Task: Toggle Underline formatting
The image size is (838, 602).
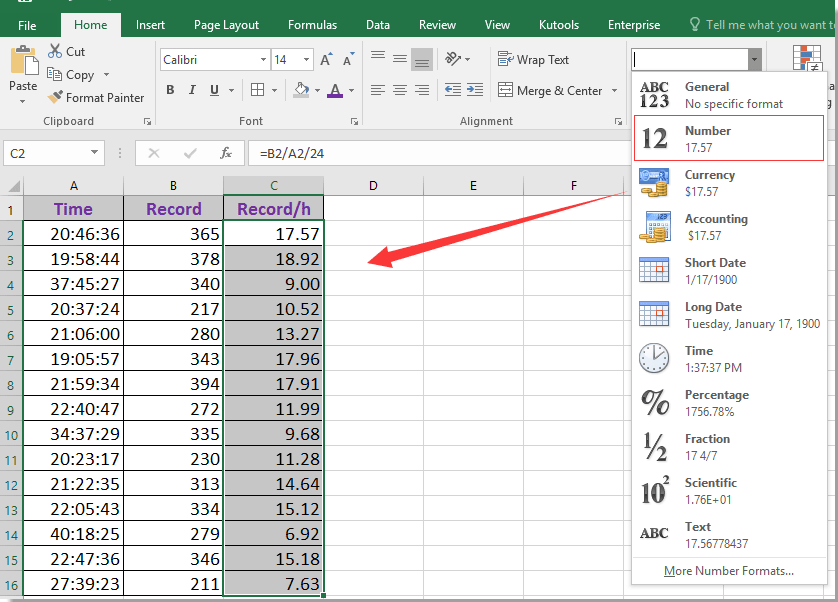Action: [212, 90]
